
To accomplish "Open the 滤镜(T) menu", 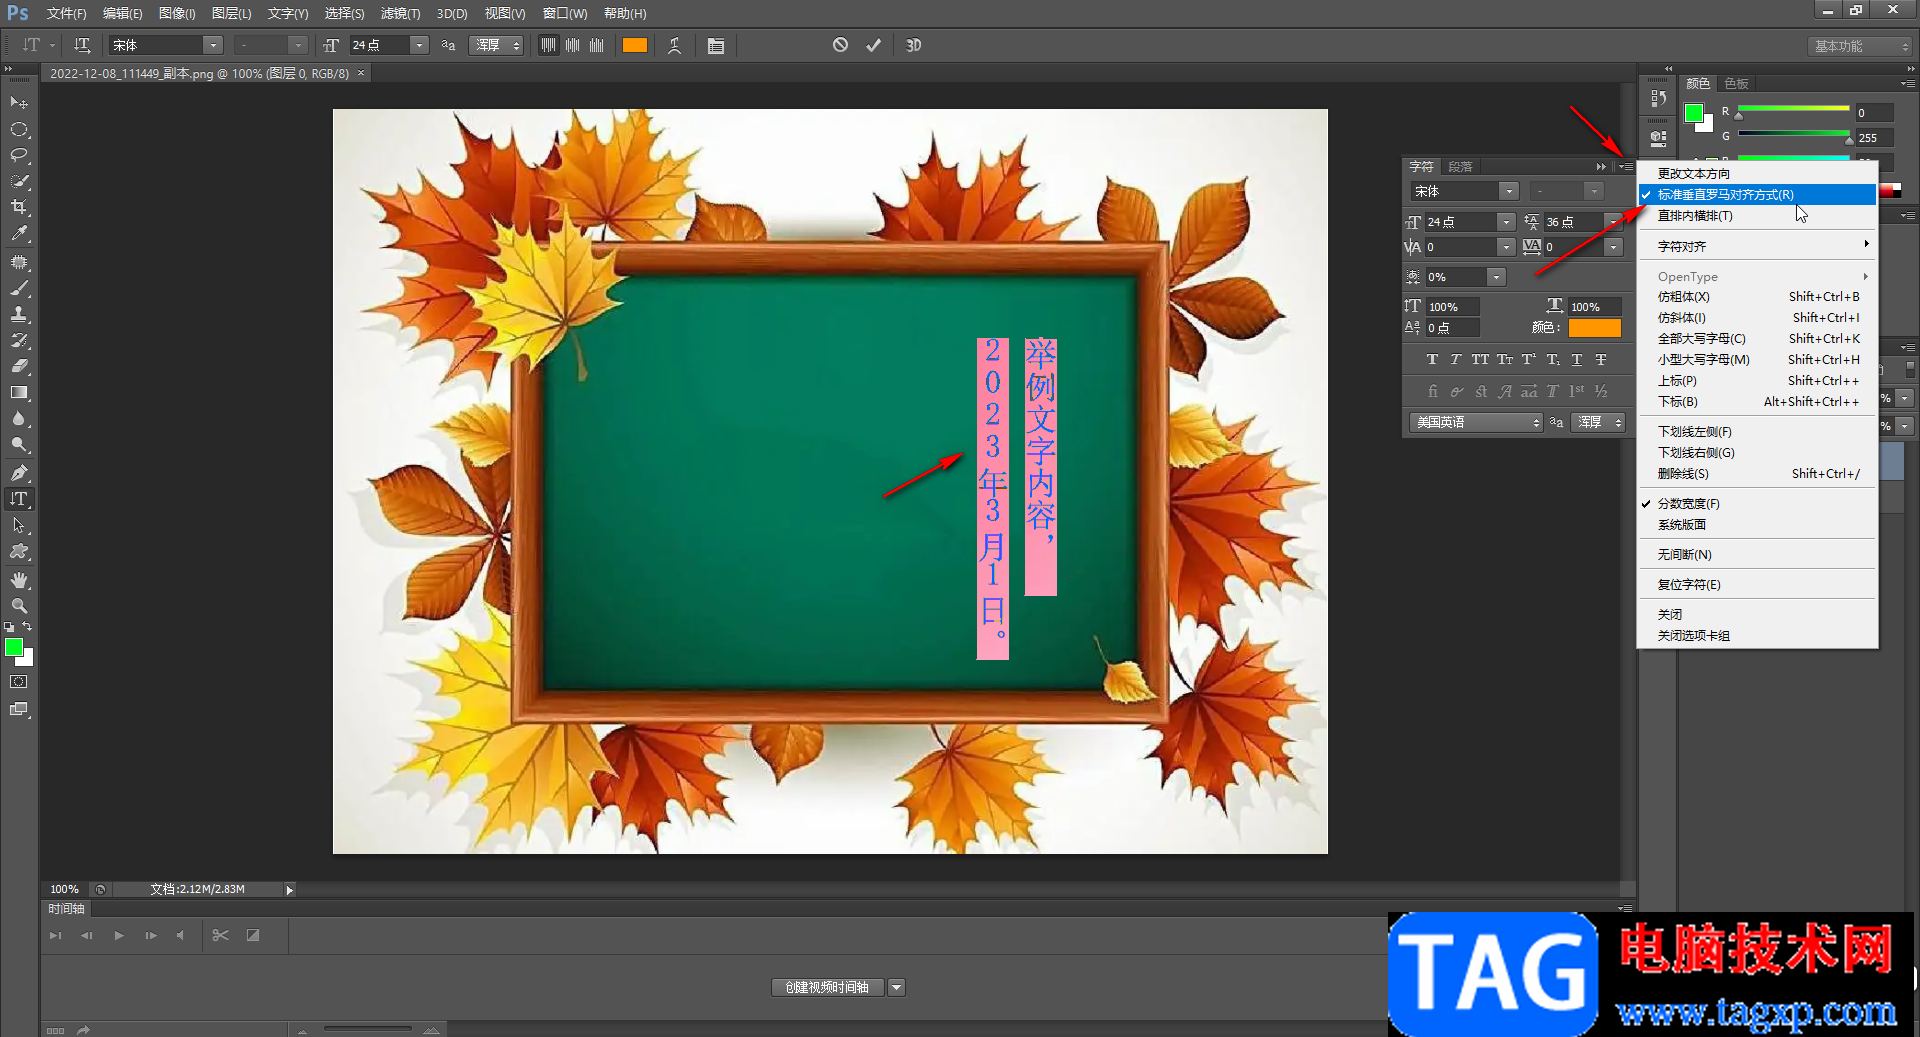I will (400, 13).
